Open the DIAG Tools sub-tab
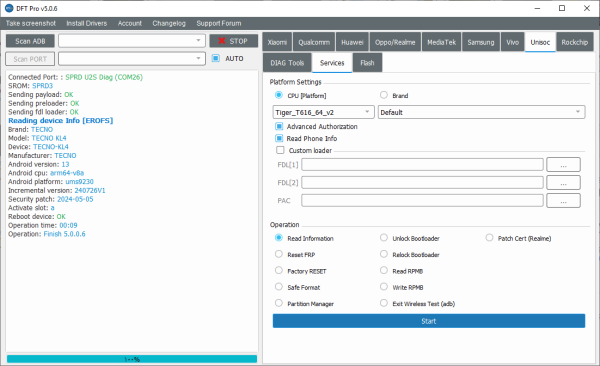Viewport: 600px width, 366px height. click(287, 63)
